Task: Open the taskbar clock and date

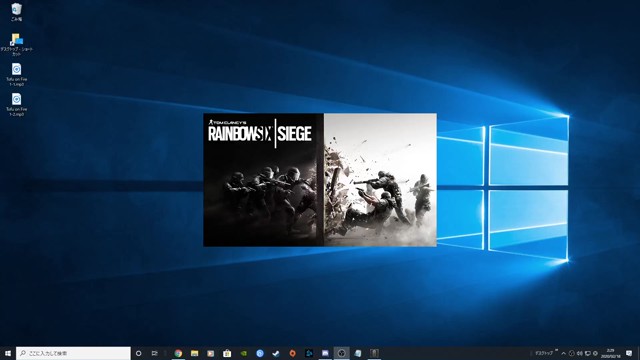Action: (x=610, y=353)
